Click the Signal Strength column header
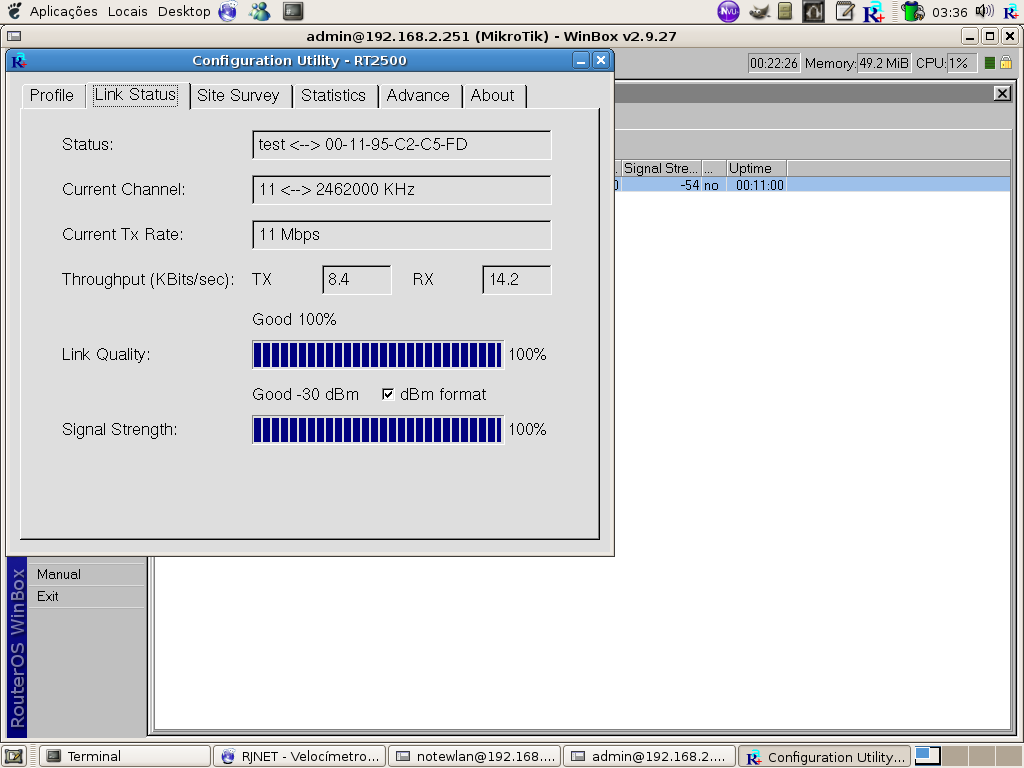This screenshot has height=768, width=1024. click(x=661, y=168)
